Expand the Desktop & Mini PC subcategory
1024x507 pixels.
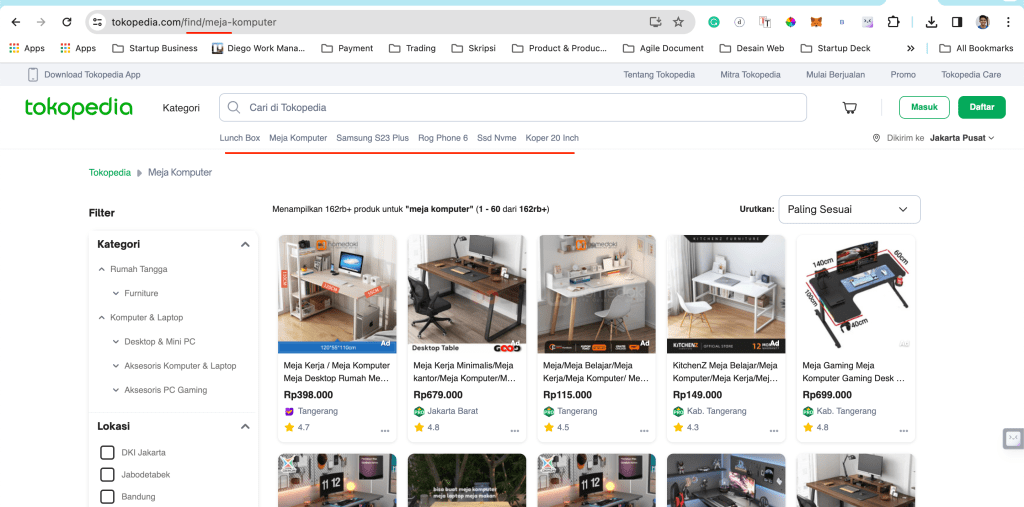[116, 342]
